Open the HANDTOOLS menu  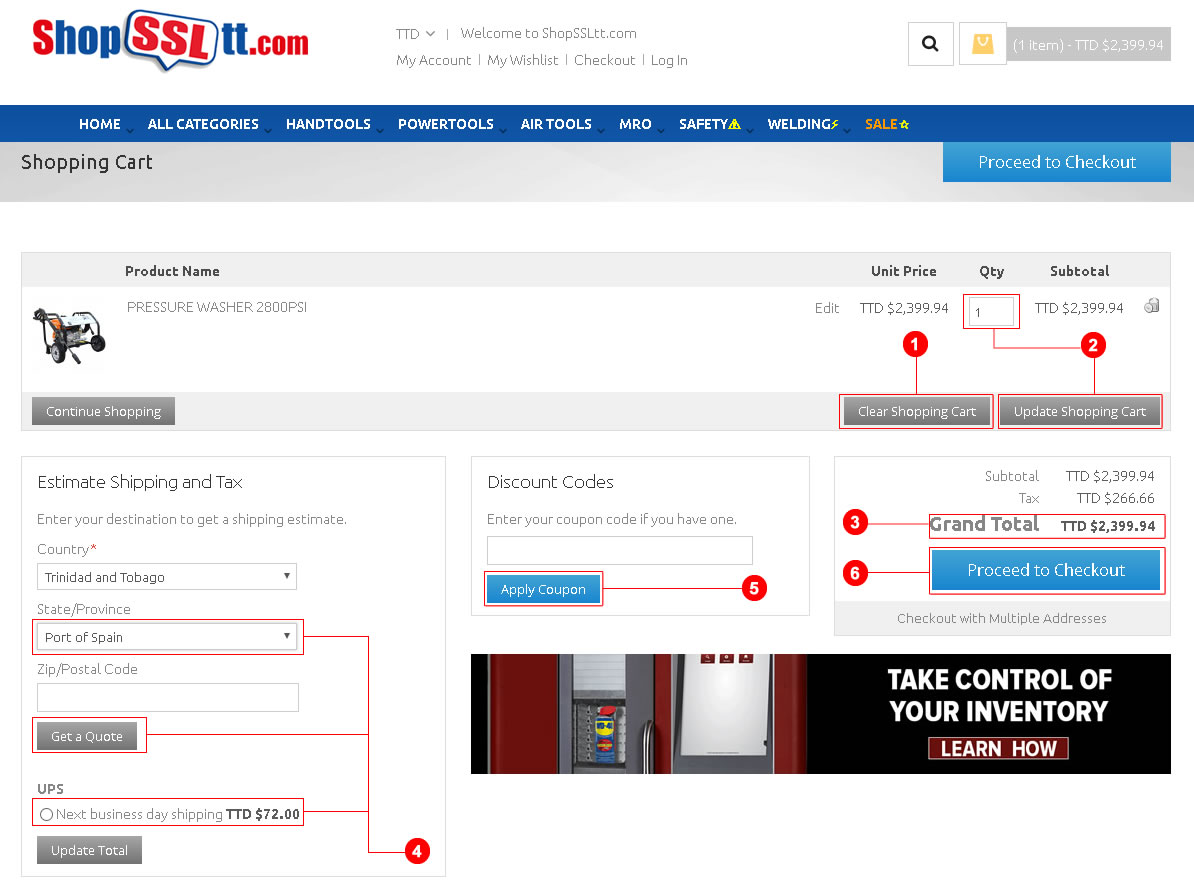pos(328,124)
